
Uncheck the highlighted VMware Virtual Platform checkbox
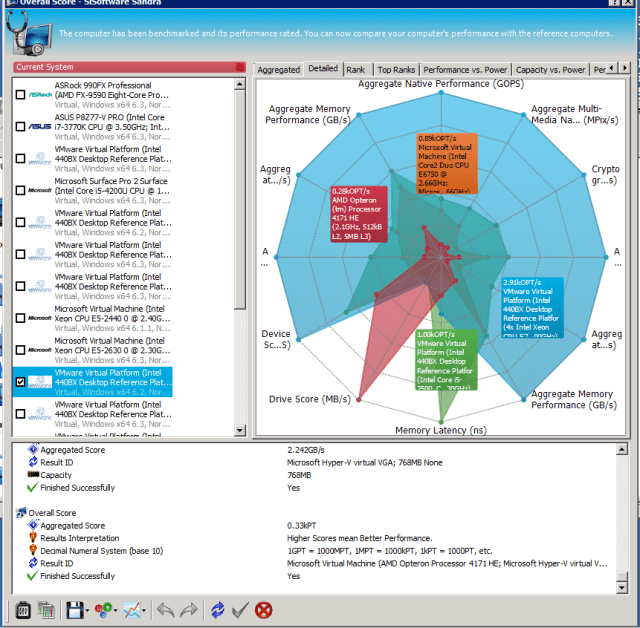20,382
